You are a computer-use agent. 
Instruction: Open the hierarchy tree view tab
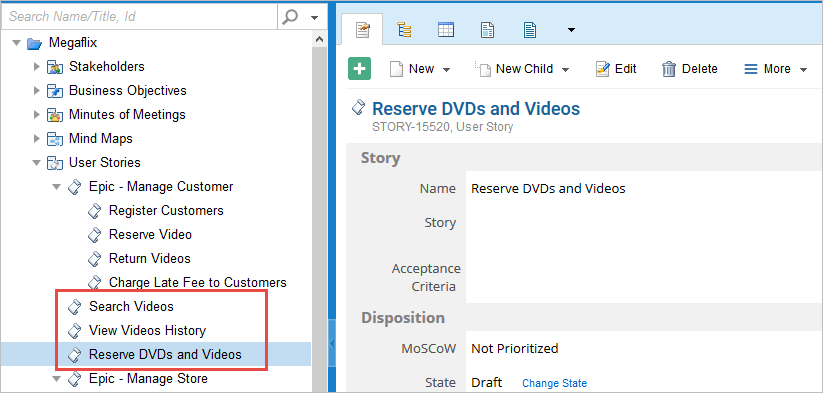(x=404, y=30)
